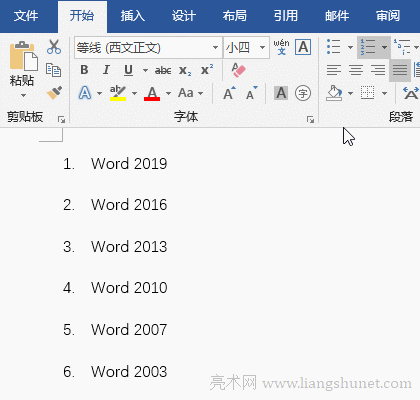Image resolution: width=420 pixels, height=400 pixels.
Task: Justify text alignment
Action: click(x=400, y=70)
